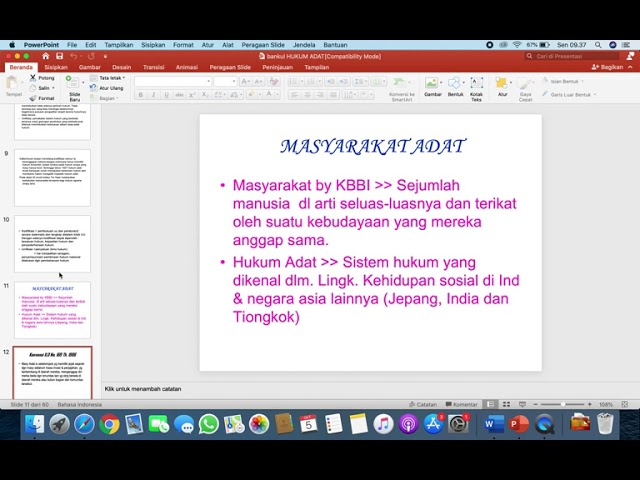Open the Peninjauan ribbon tab
Screen dimensions: 640x480
click(x=278, y=67)
